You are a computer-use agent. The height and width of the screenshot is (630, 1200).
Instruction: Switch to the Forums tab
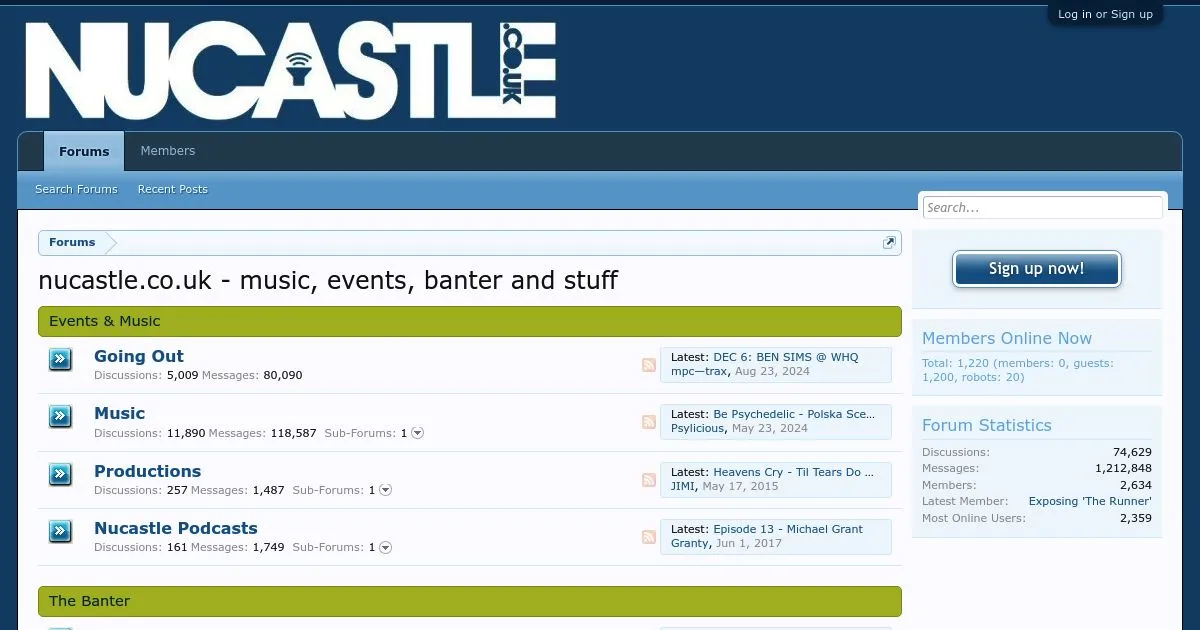[84, 151]
